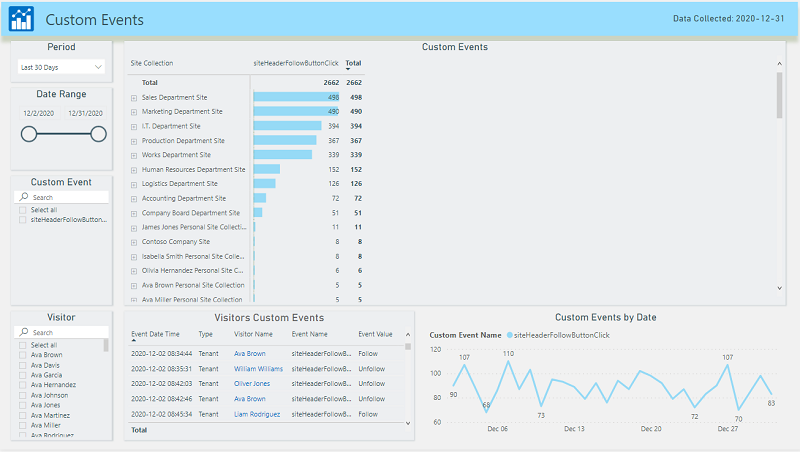Click the start date field 12/2/2020
The image size is (800, 452).
pos(39,113)
